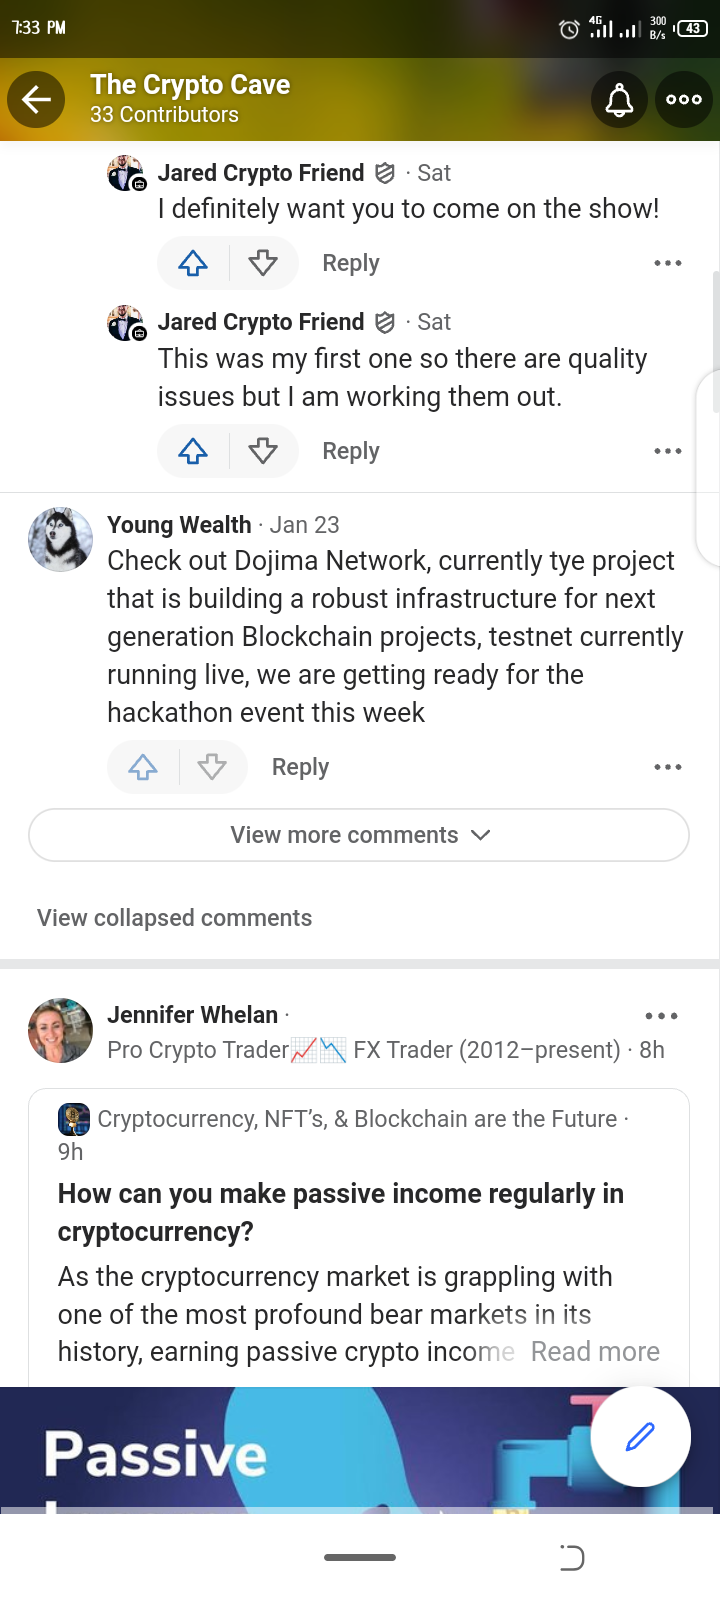Tap the back arrow in header

[36, 99]
